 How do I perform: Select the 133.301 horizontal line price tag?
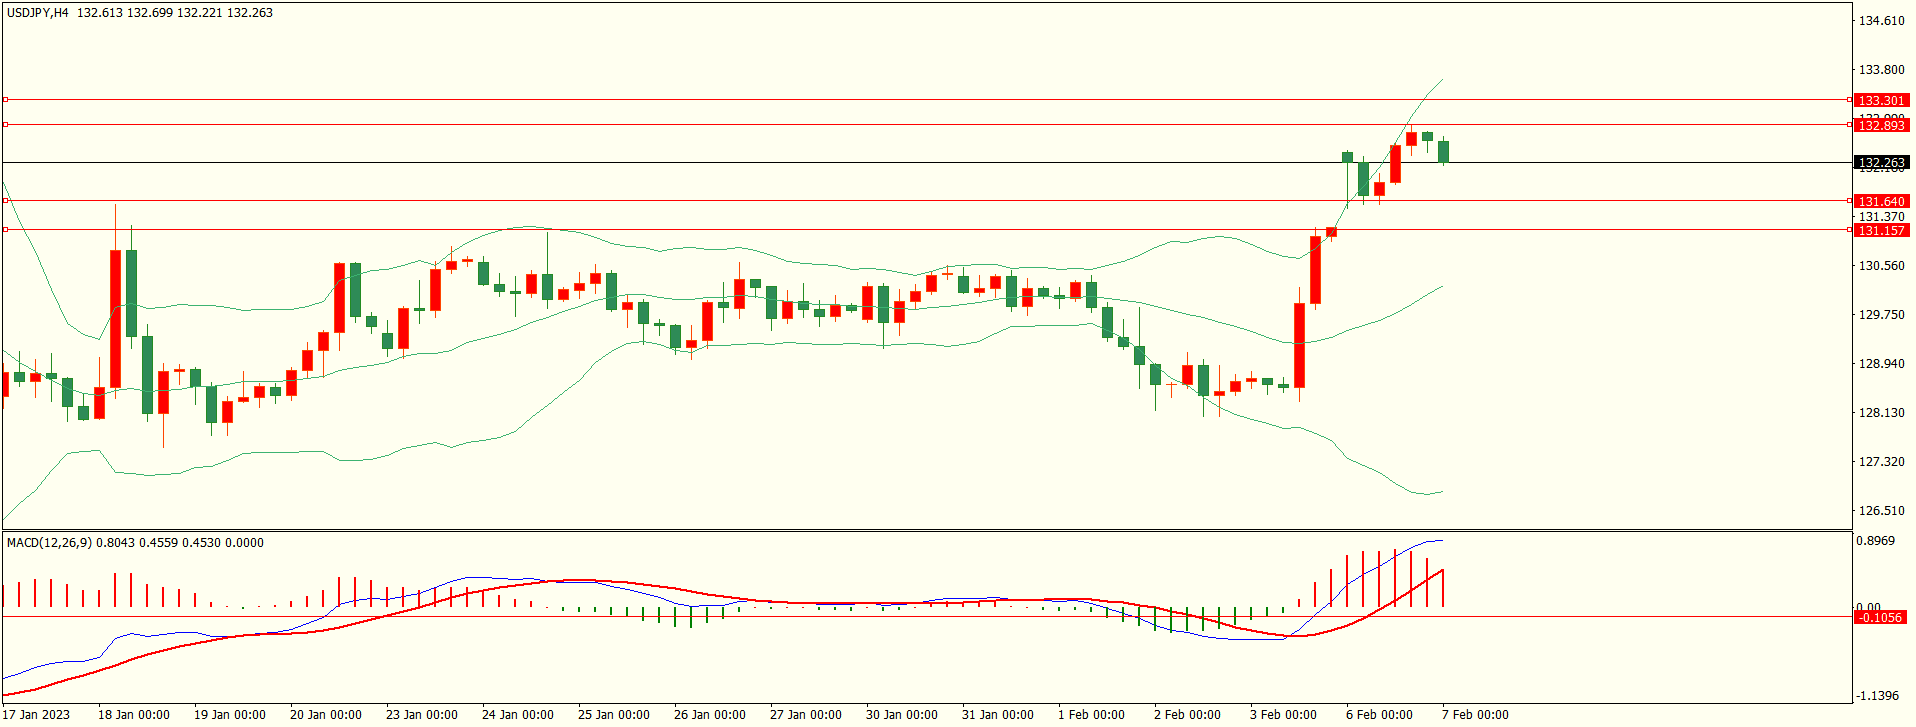[1881, 100]
